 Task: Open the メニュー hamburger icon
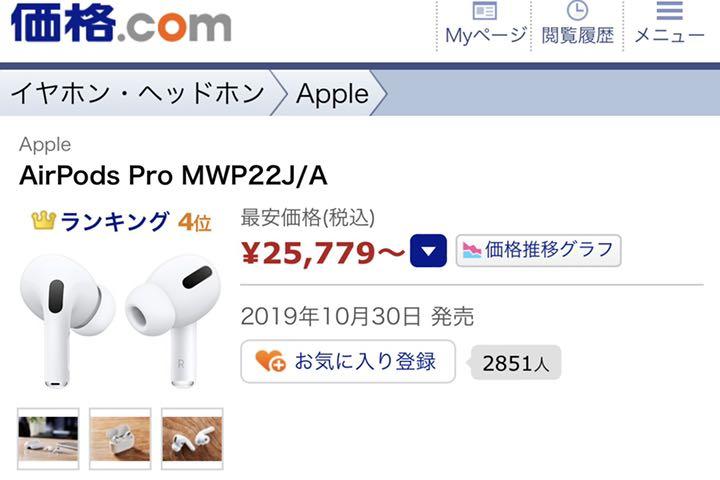point(669,11)
